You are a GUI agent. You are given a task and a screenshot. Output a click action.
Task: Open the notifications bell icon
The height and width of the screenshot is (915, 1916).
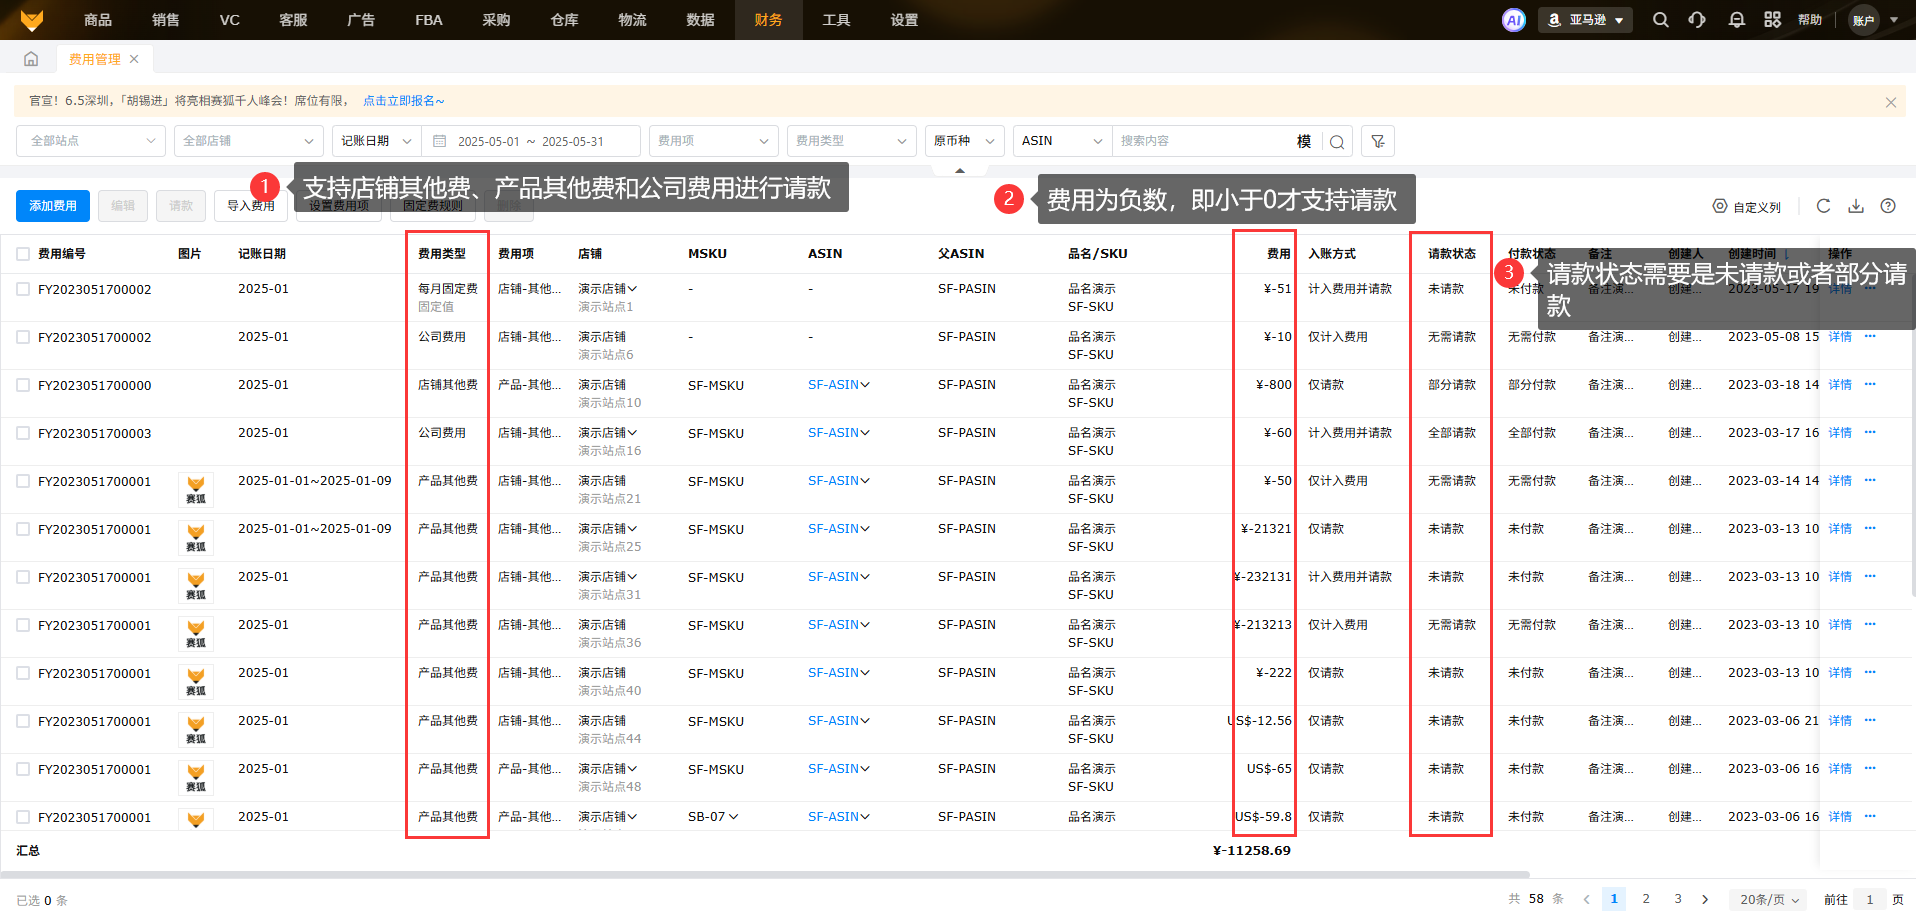[1736, 20]
